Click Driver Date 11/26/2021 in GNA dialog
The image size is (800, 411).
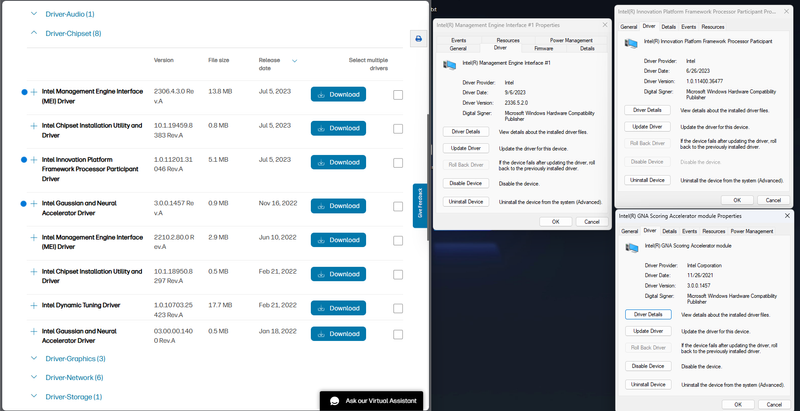coord(699,275)
